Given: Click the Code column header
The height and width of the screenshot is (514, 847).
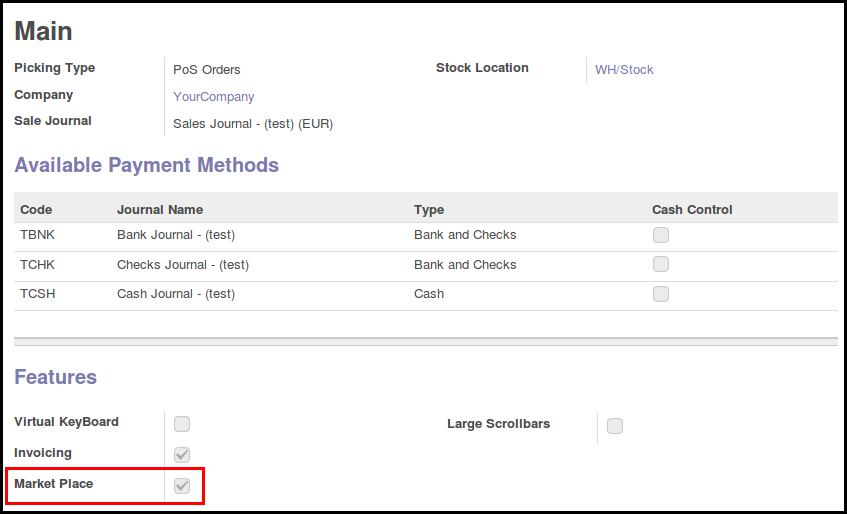Looking at the screenshot, I should pyautogui.click(x=36, y=209).
